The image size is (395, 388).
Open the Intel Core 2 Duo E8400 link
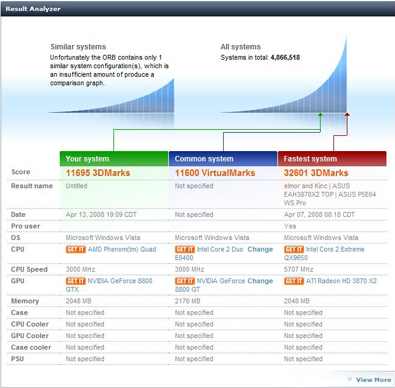click(x=209, y=253)
